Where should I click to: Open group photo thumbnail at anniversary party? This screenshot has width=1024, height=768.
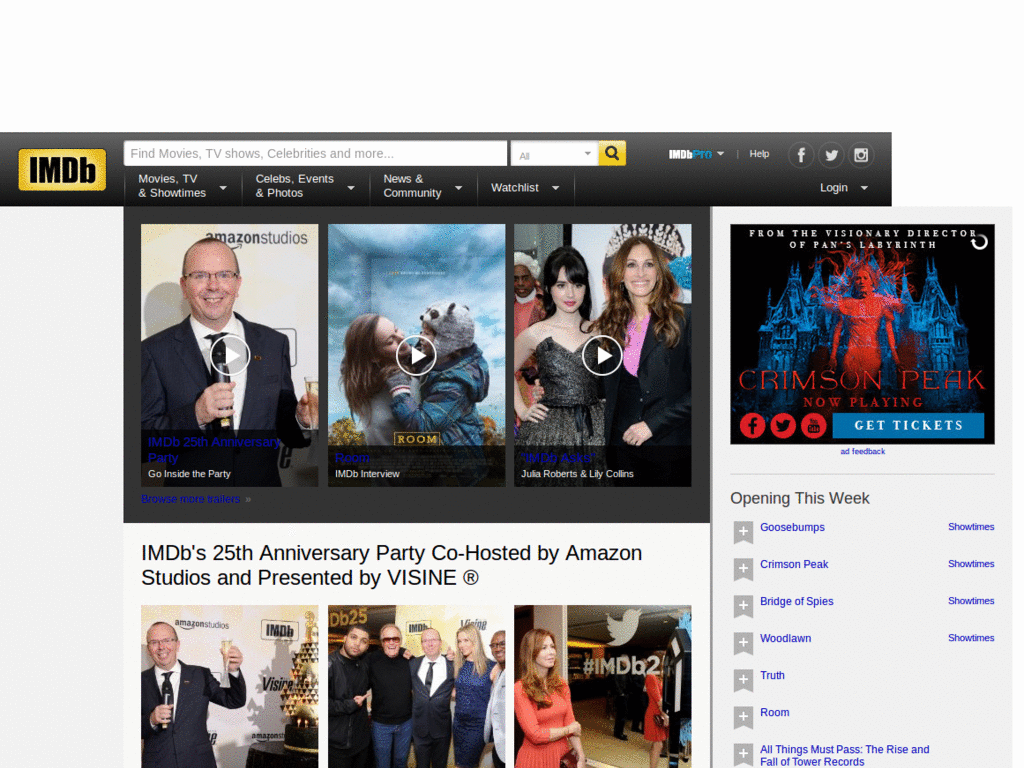click(416, 686)
